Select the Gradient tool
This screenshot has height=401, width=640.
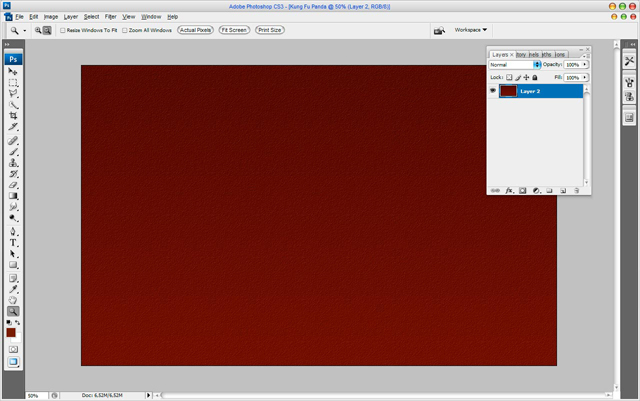pos(13,196)
